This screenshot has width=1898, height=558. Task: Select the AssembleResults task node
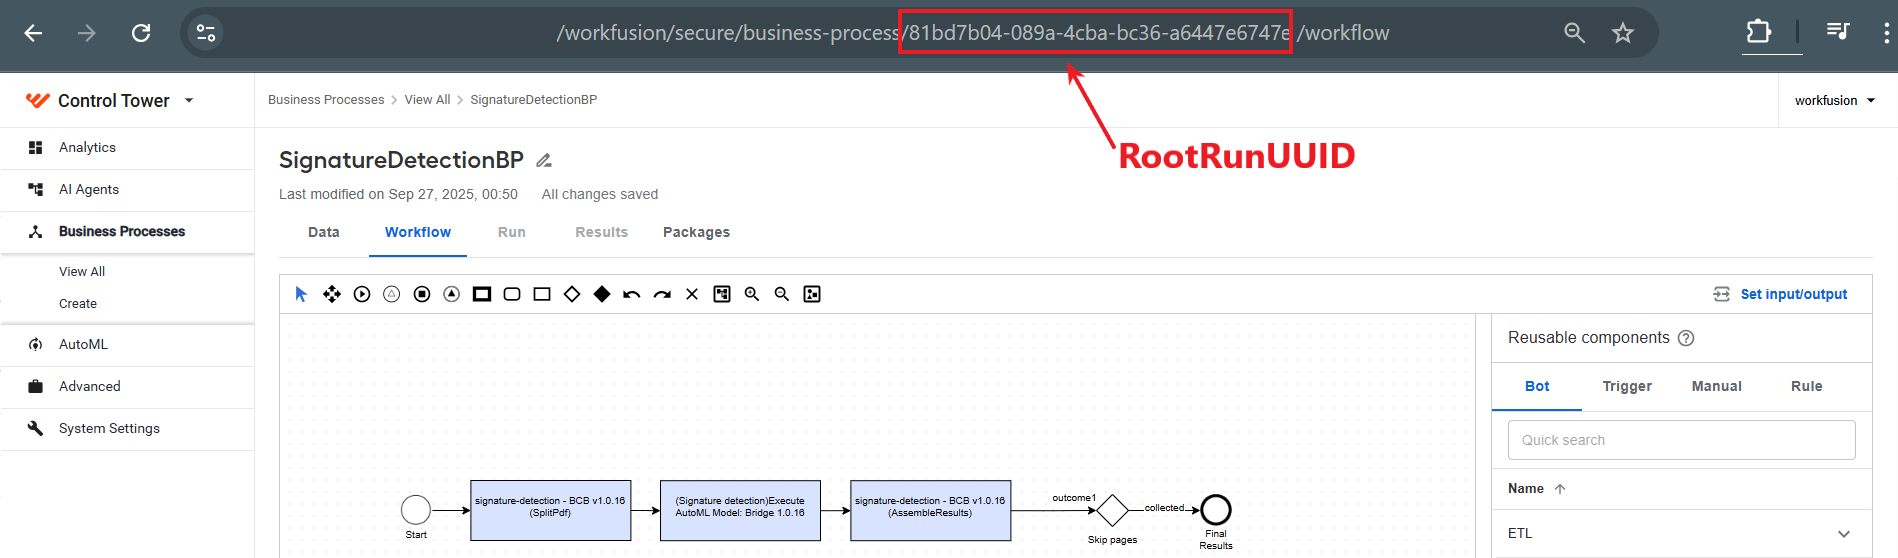pos(931,510)
